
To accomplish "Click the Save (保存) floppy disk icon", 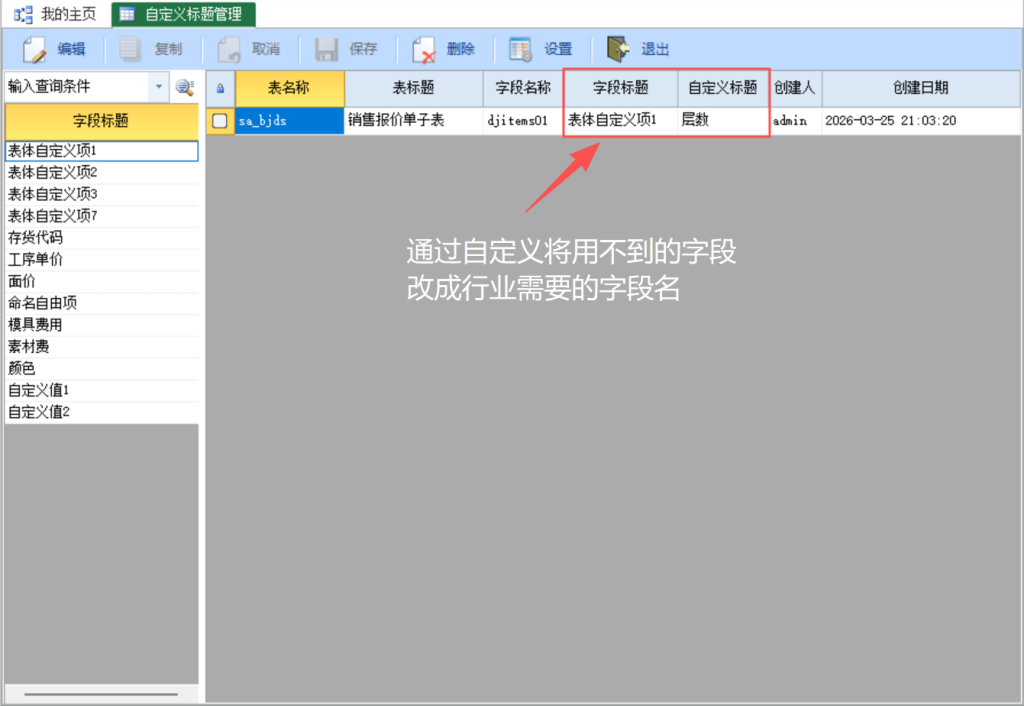I will [326, 49].
